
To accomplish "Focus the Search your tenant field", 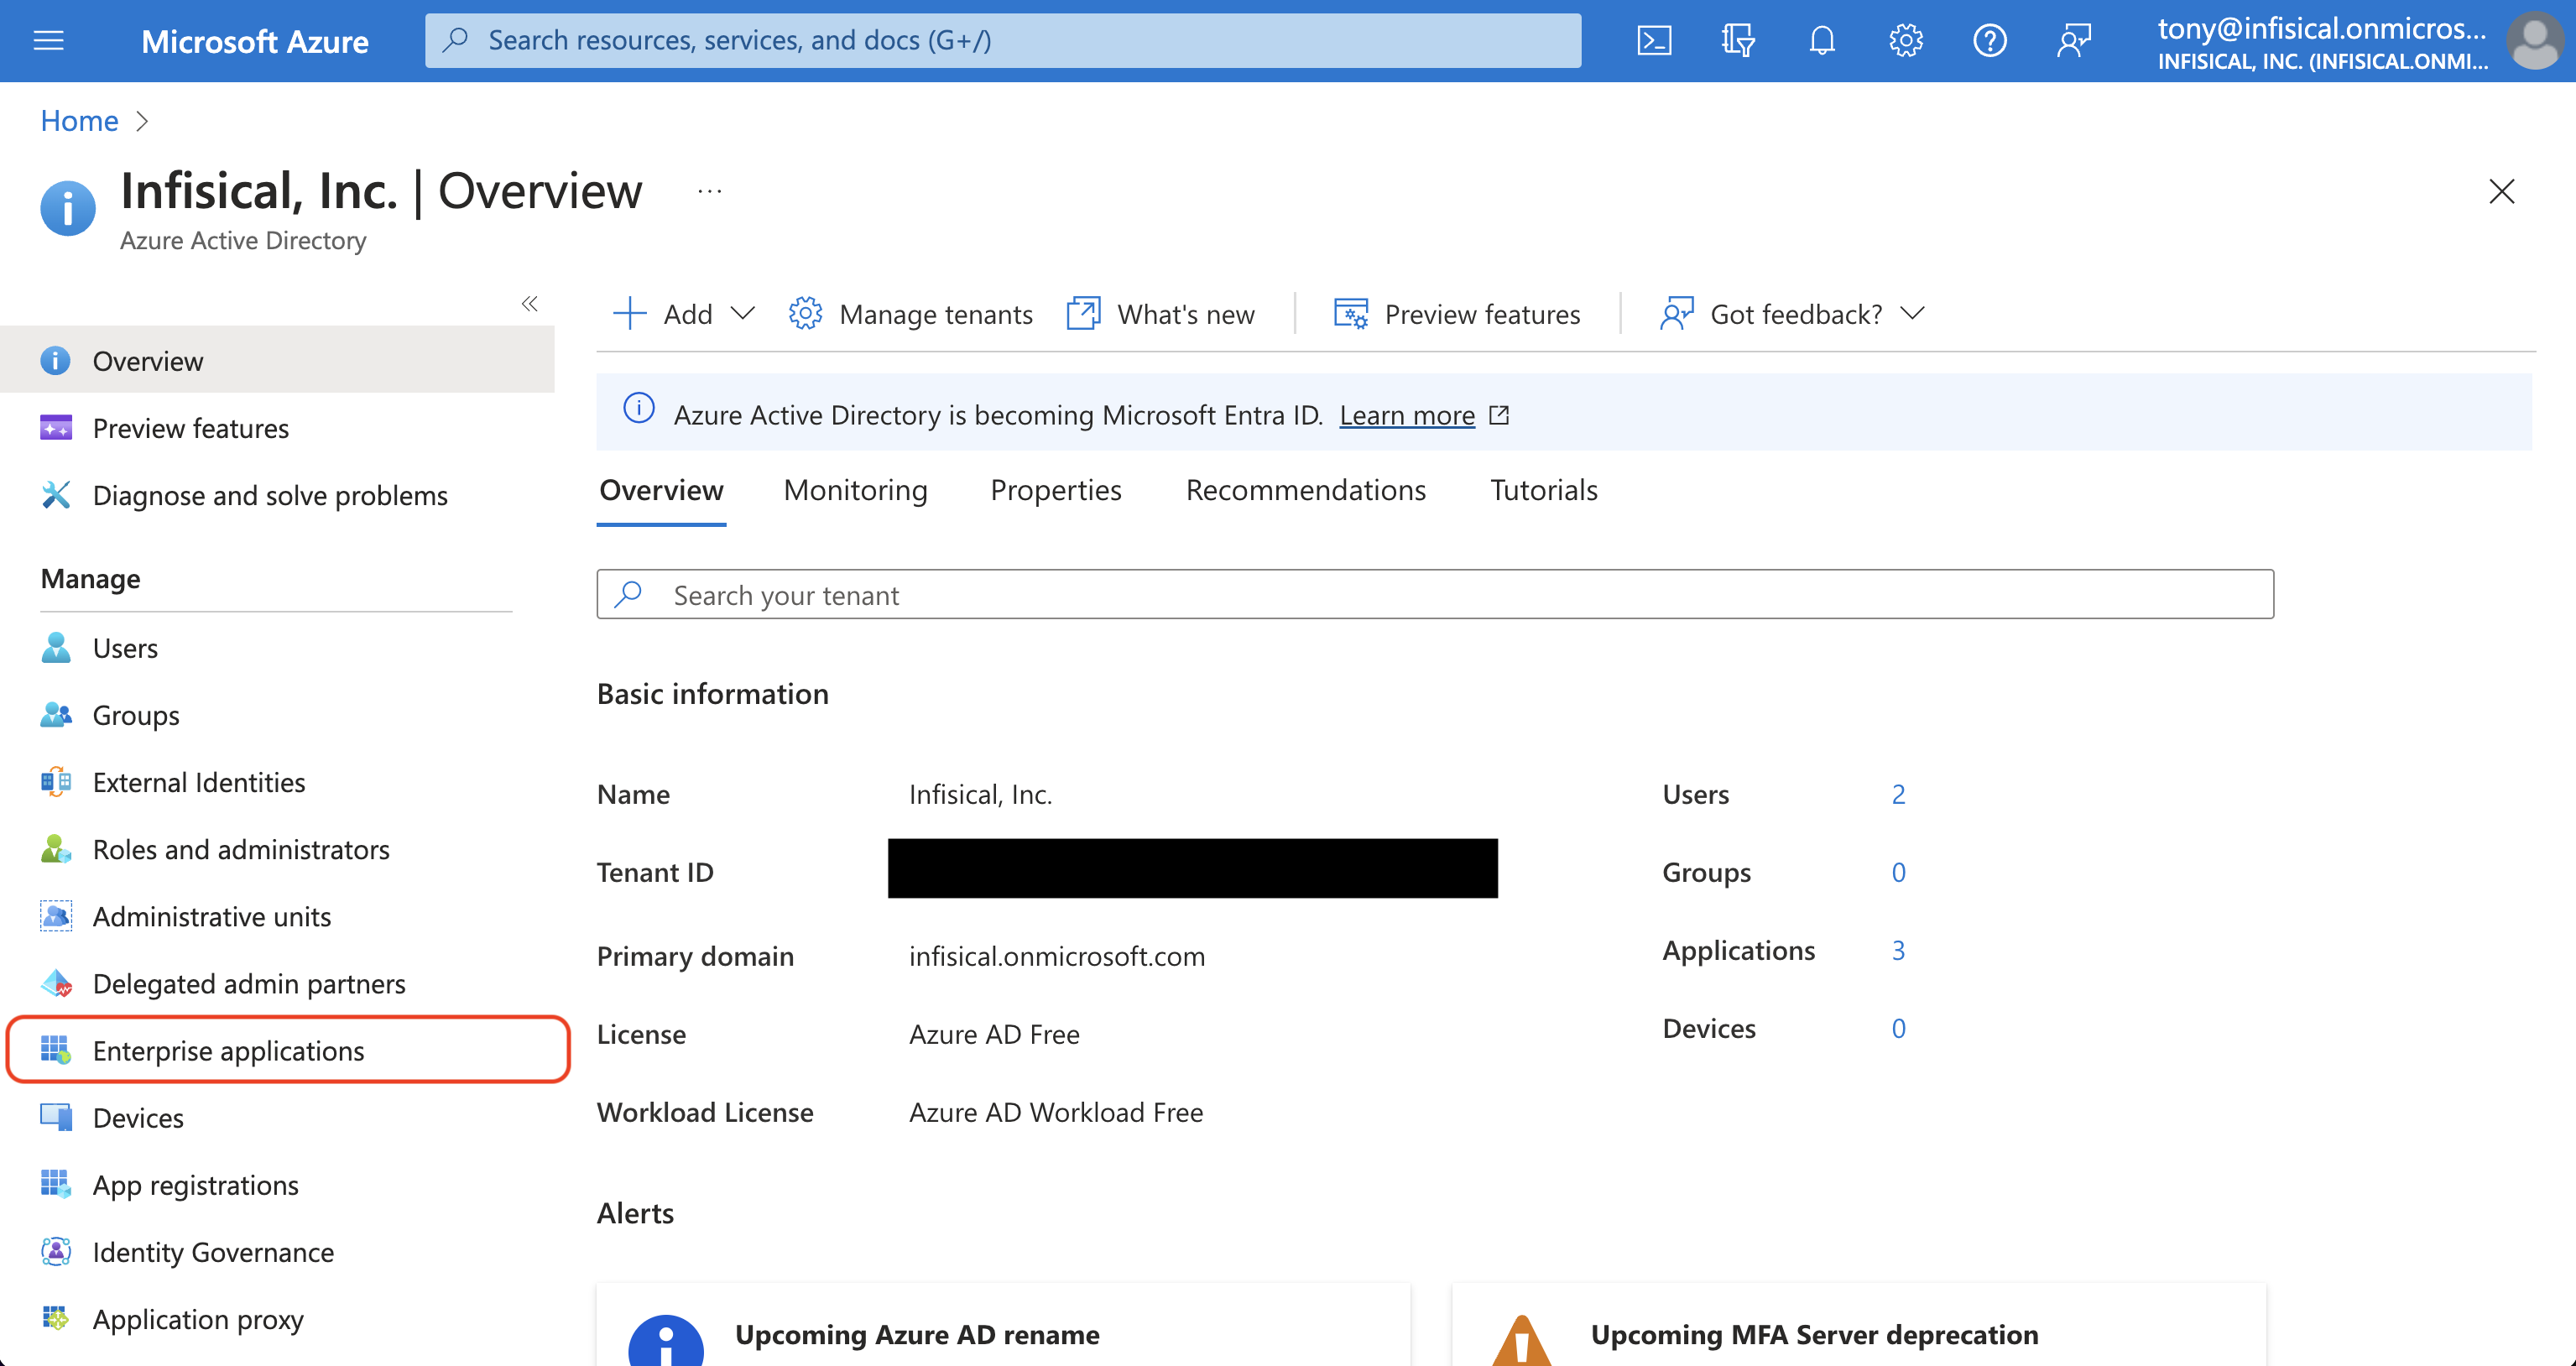I will coord(1435,594).
